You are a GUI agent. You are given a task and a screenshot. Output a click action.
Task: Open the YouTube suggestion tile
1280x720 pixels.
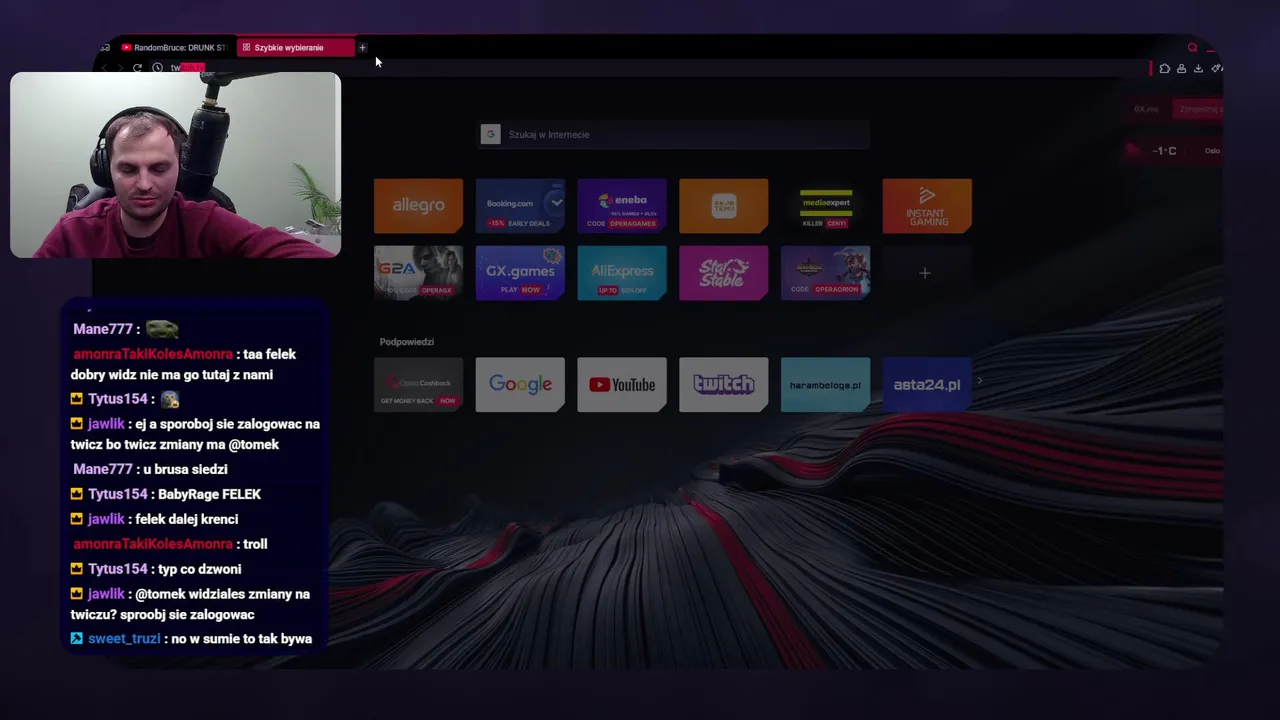point(622,385)
